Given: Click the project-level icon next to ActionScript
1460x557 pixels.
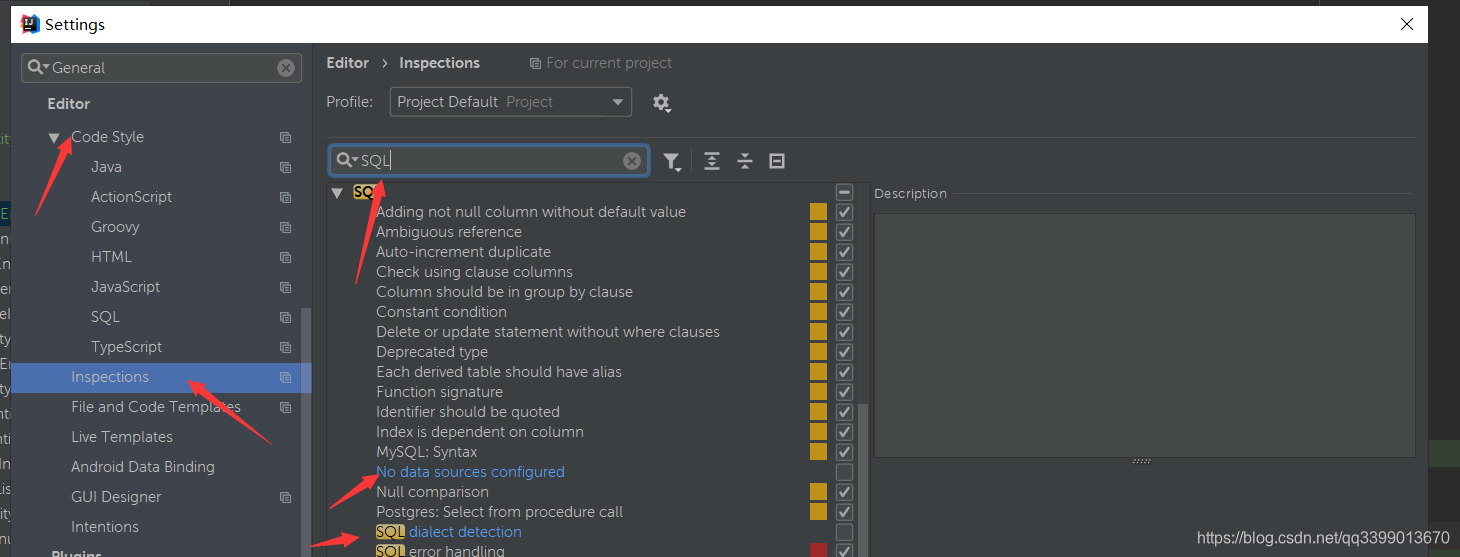Looking at the screenshot, I should tap(286, 197).
